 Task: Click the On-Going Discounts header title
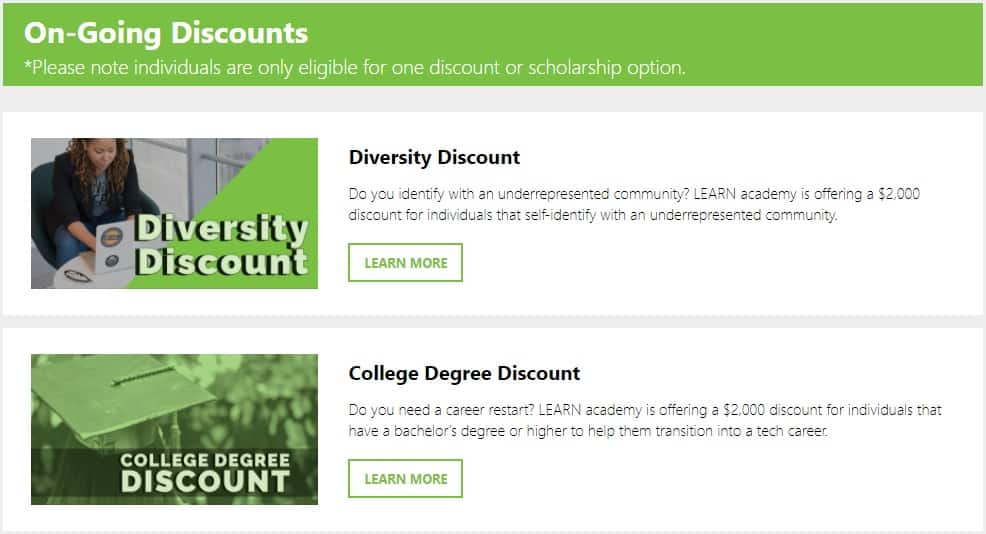(x=166, y=33)
